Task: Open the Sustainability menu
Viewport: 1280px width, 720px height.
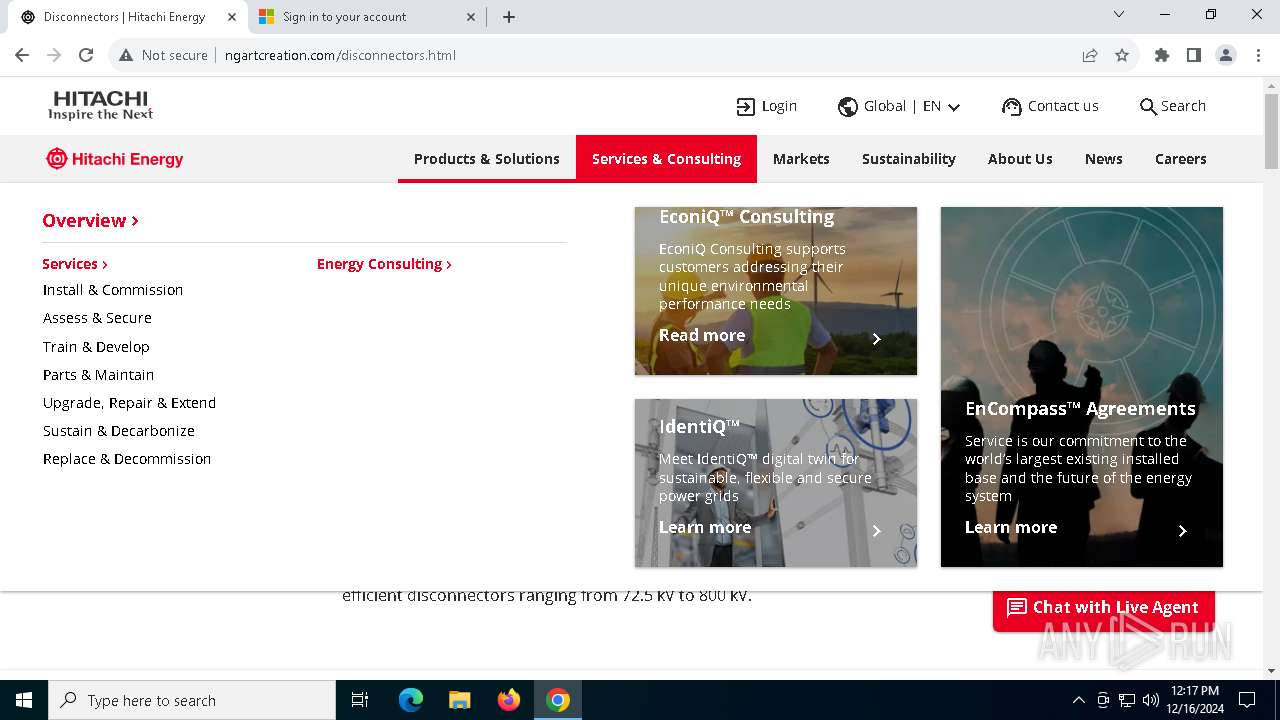Action: click(x=909, y=159)
